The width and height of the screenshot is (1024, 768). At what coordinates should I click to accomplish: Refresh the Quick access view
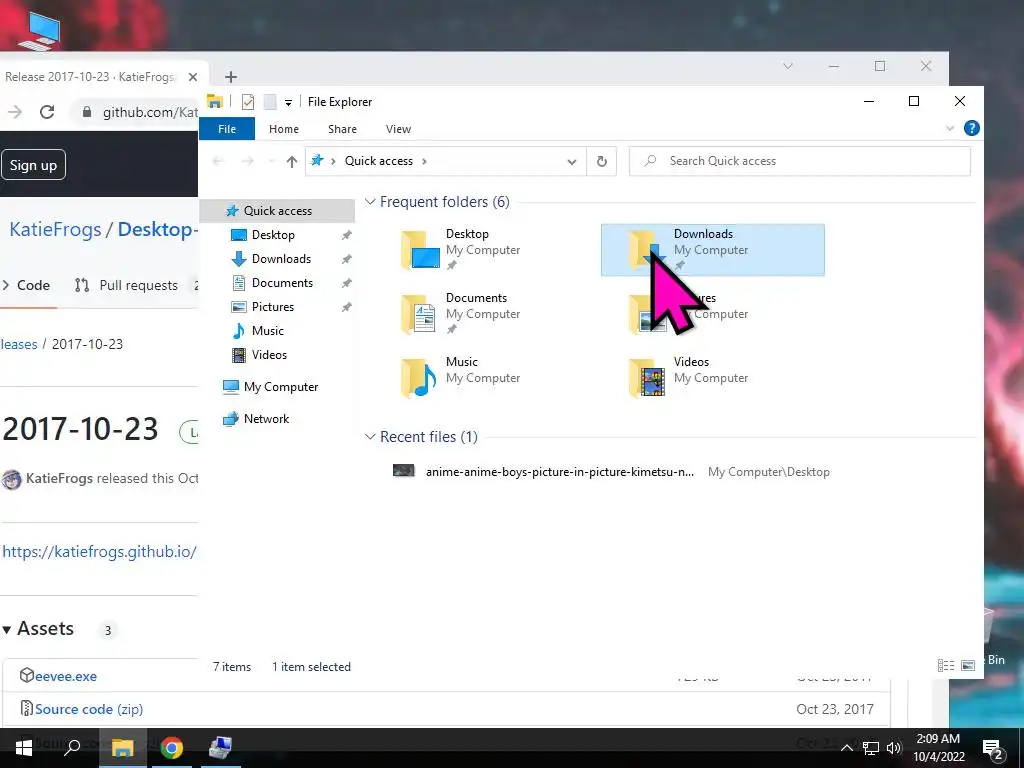coord(601,161)
